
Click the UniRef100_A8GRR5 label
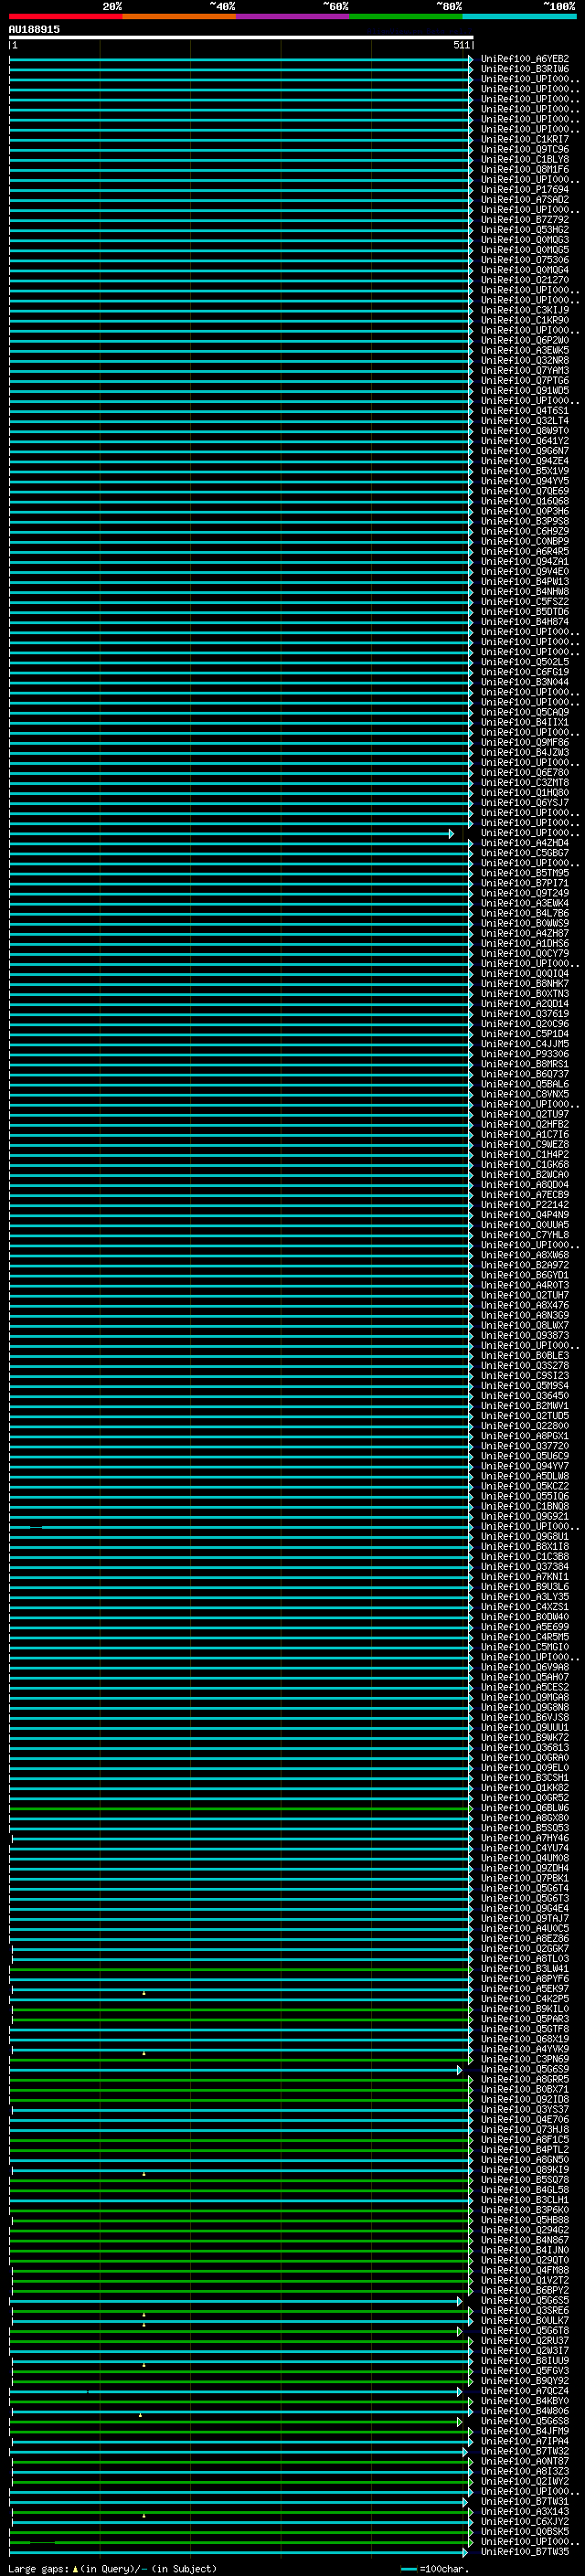click(x=525, y=2079)
